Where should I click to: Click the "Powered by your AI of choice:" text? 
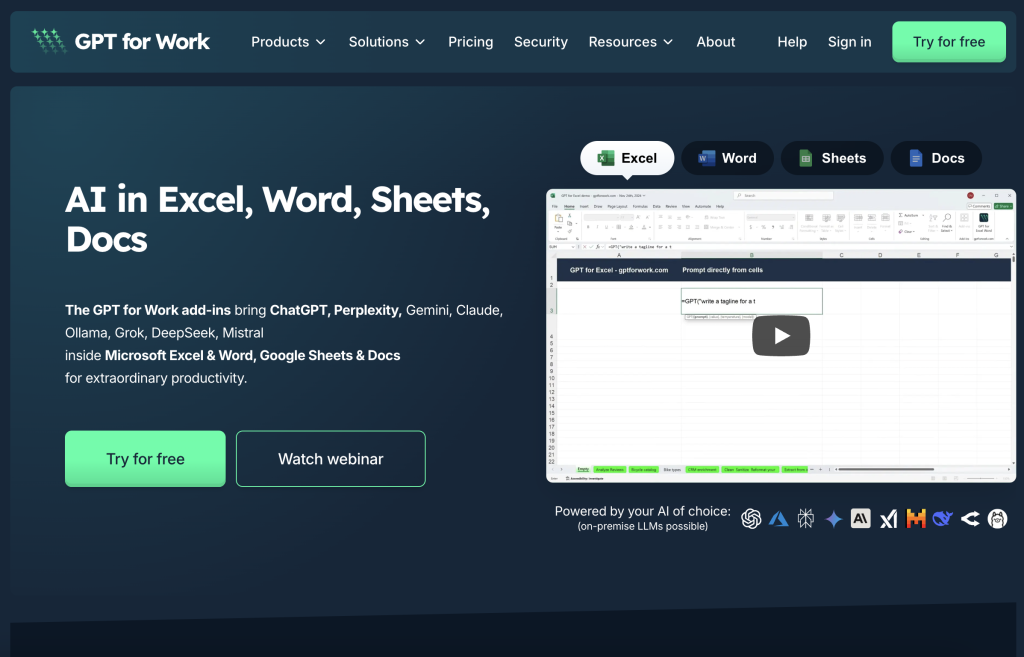643,511
